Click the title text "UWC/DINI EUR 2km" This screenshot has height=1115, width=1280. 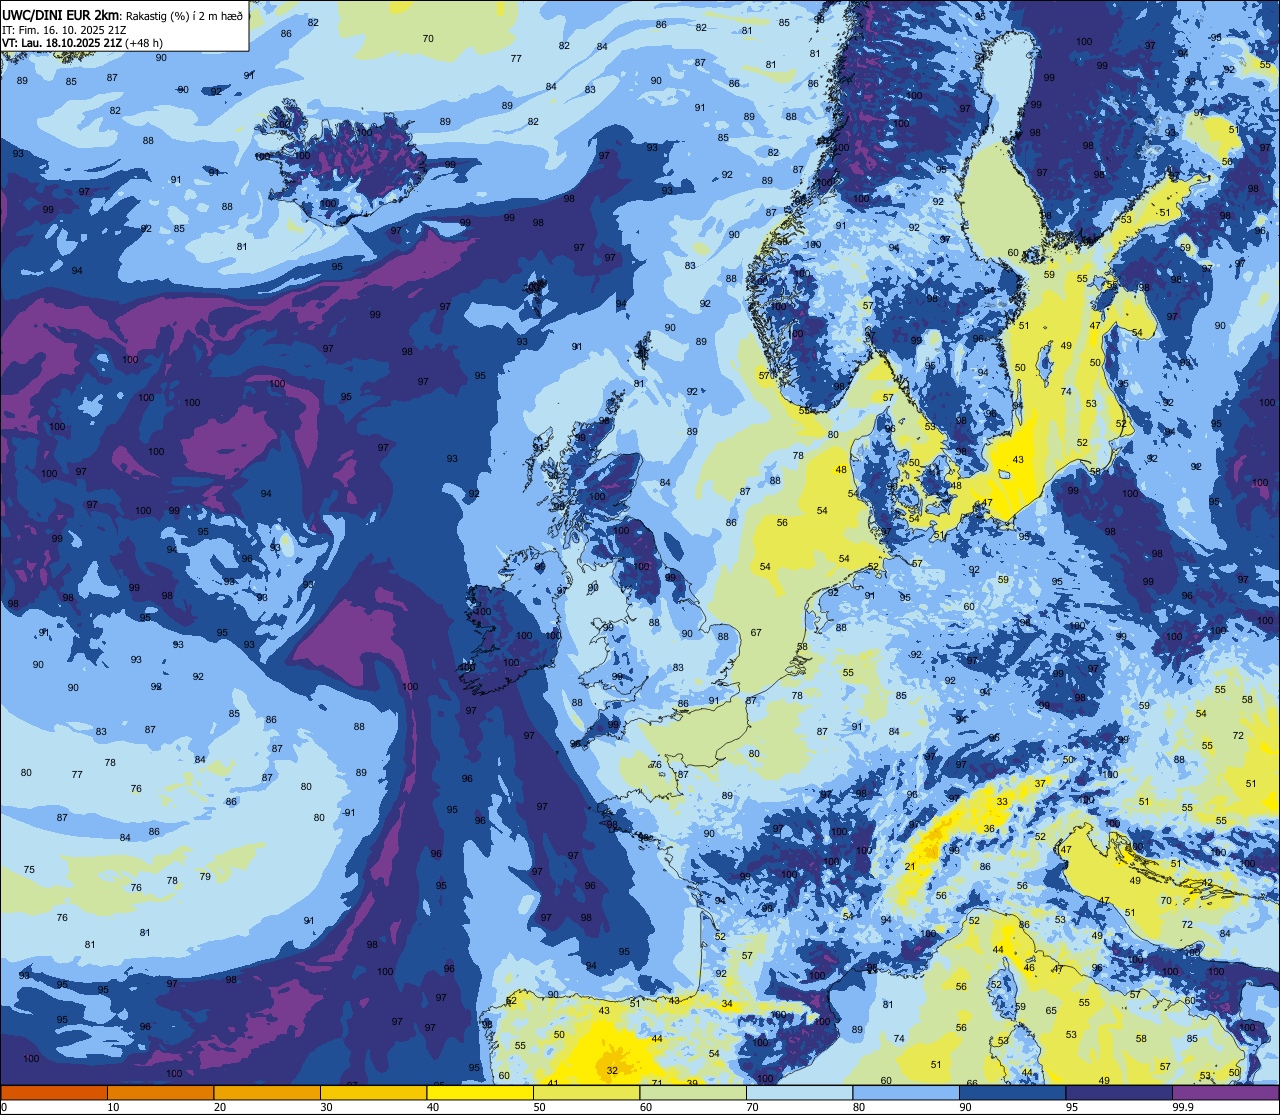[60, 14]
